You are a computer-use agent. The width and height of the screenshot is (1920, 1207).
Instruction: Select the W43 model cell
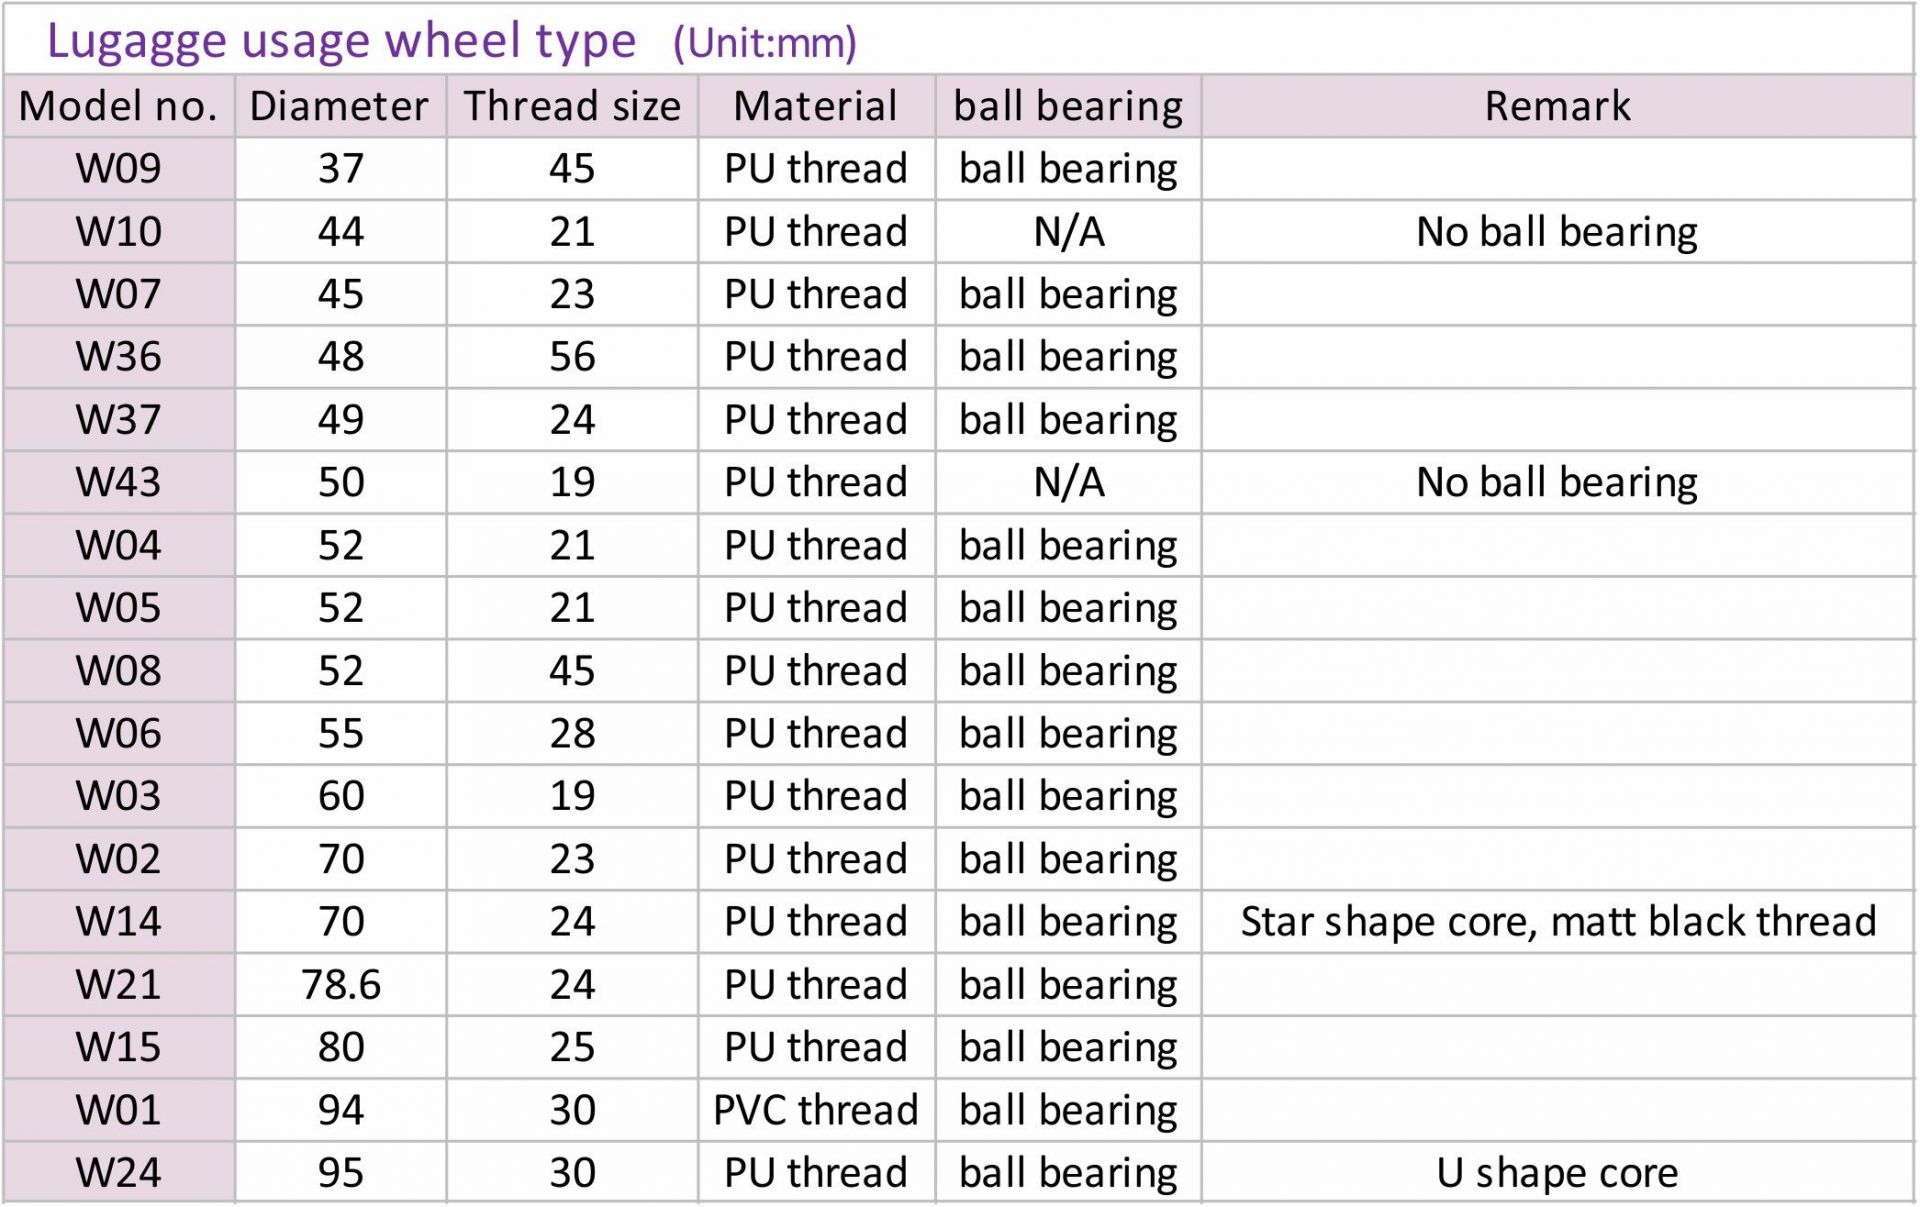click(119, 482)
